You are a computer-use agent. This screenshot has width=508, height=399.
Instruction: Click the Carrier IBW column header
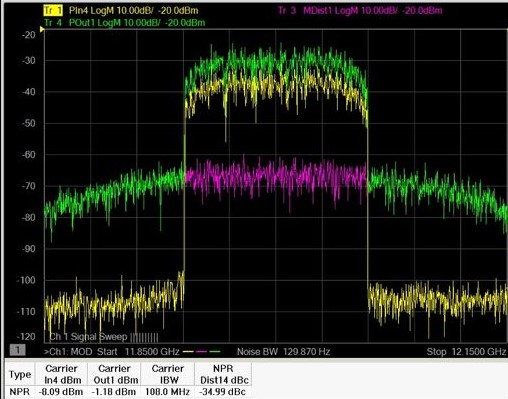[168, 374]
